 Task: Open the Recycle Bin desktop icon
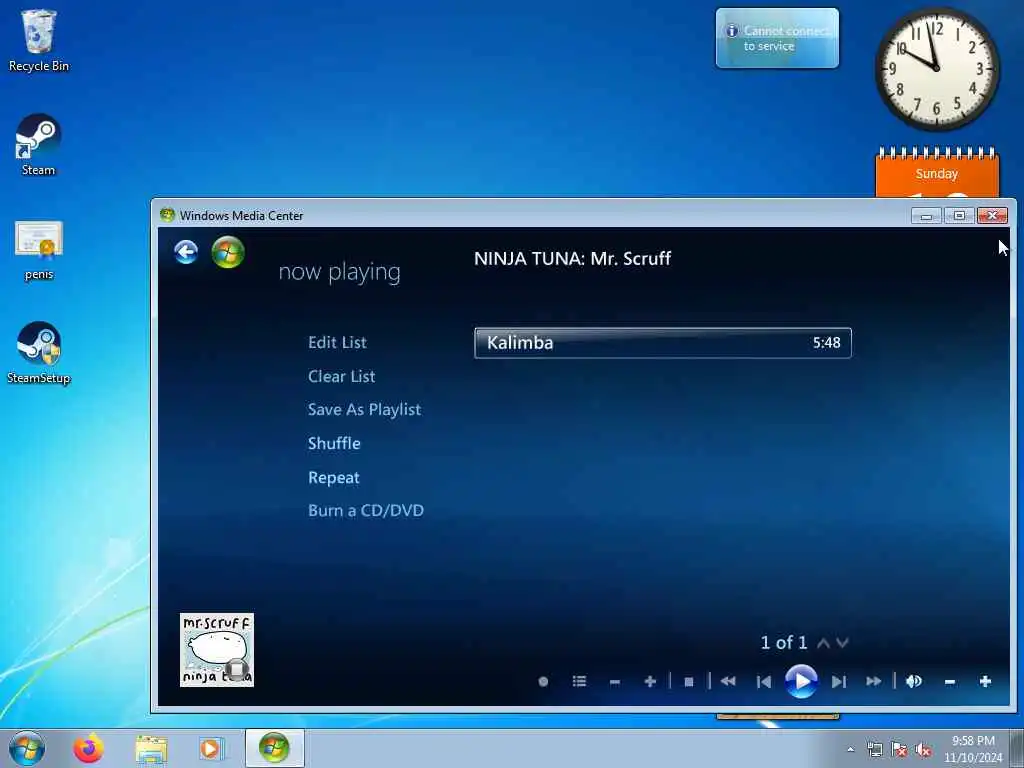click(39, 40)
